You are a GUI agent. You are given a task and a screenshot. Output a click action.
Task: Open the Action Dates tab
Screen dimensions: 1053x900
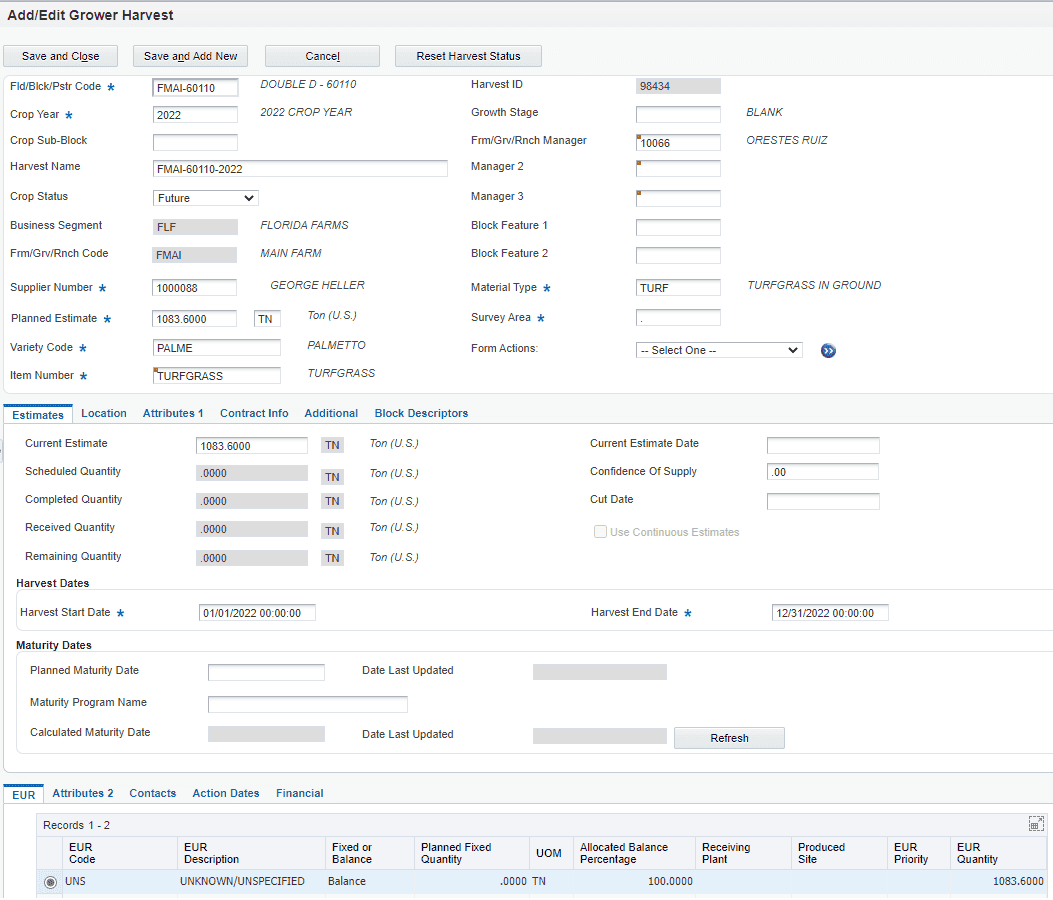point(226,793)
